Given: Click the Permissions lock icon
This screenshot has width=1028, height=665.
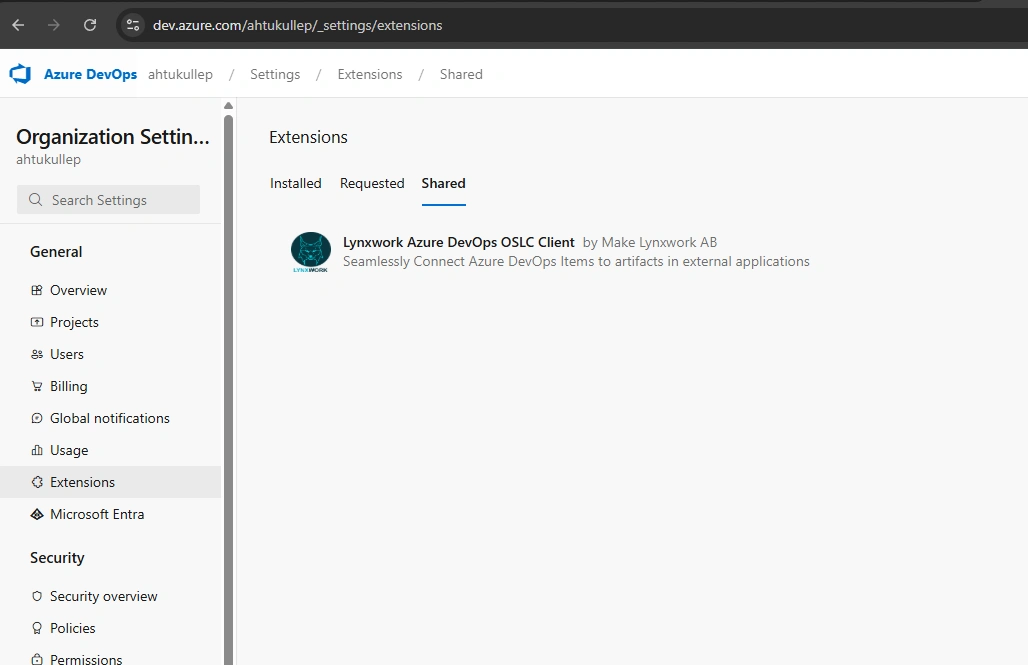Looking at the screenshot, I should tap(37, 659).
